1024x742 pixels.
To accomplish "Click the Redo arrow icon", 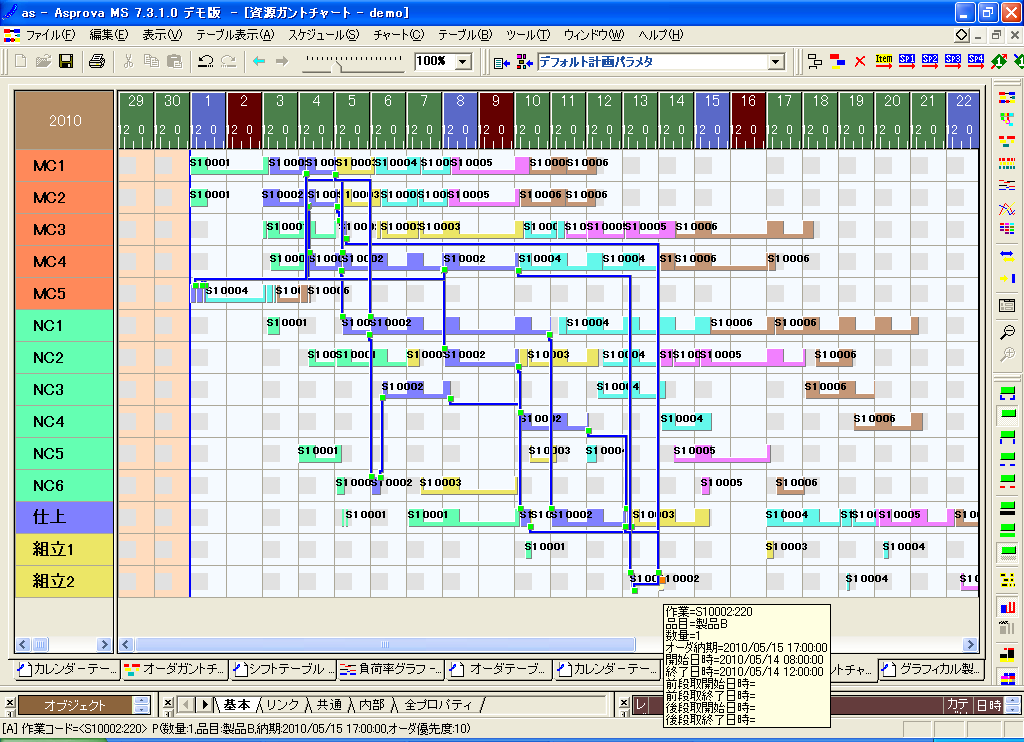I will pos(228,61).
